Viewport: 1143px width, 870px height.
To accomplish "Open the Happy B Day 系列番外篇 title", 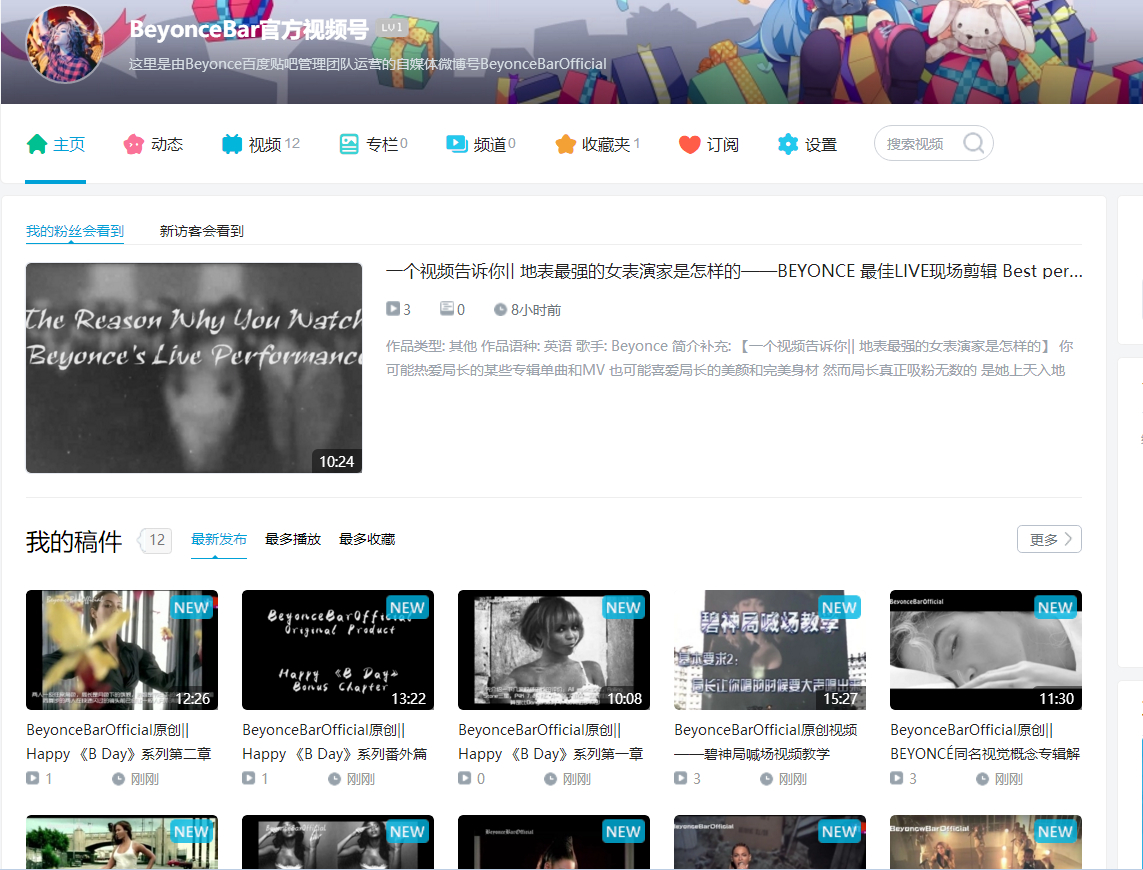I will coord(335,742).
